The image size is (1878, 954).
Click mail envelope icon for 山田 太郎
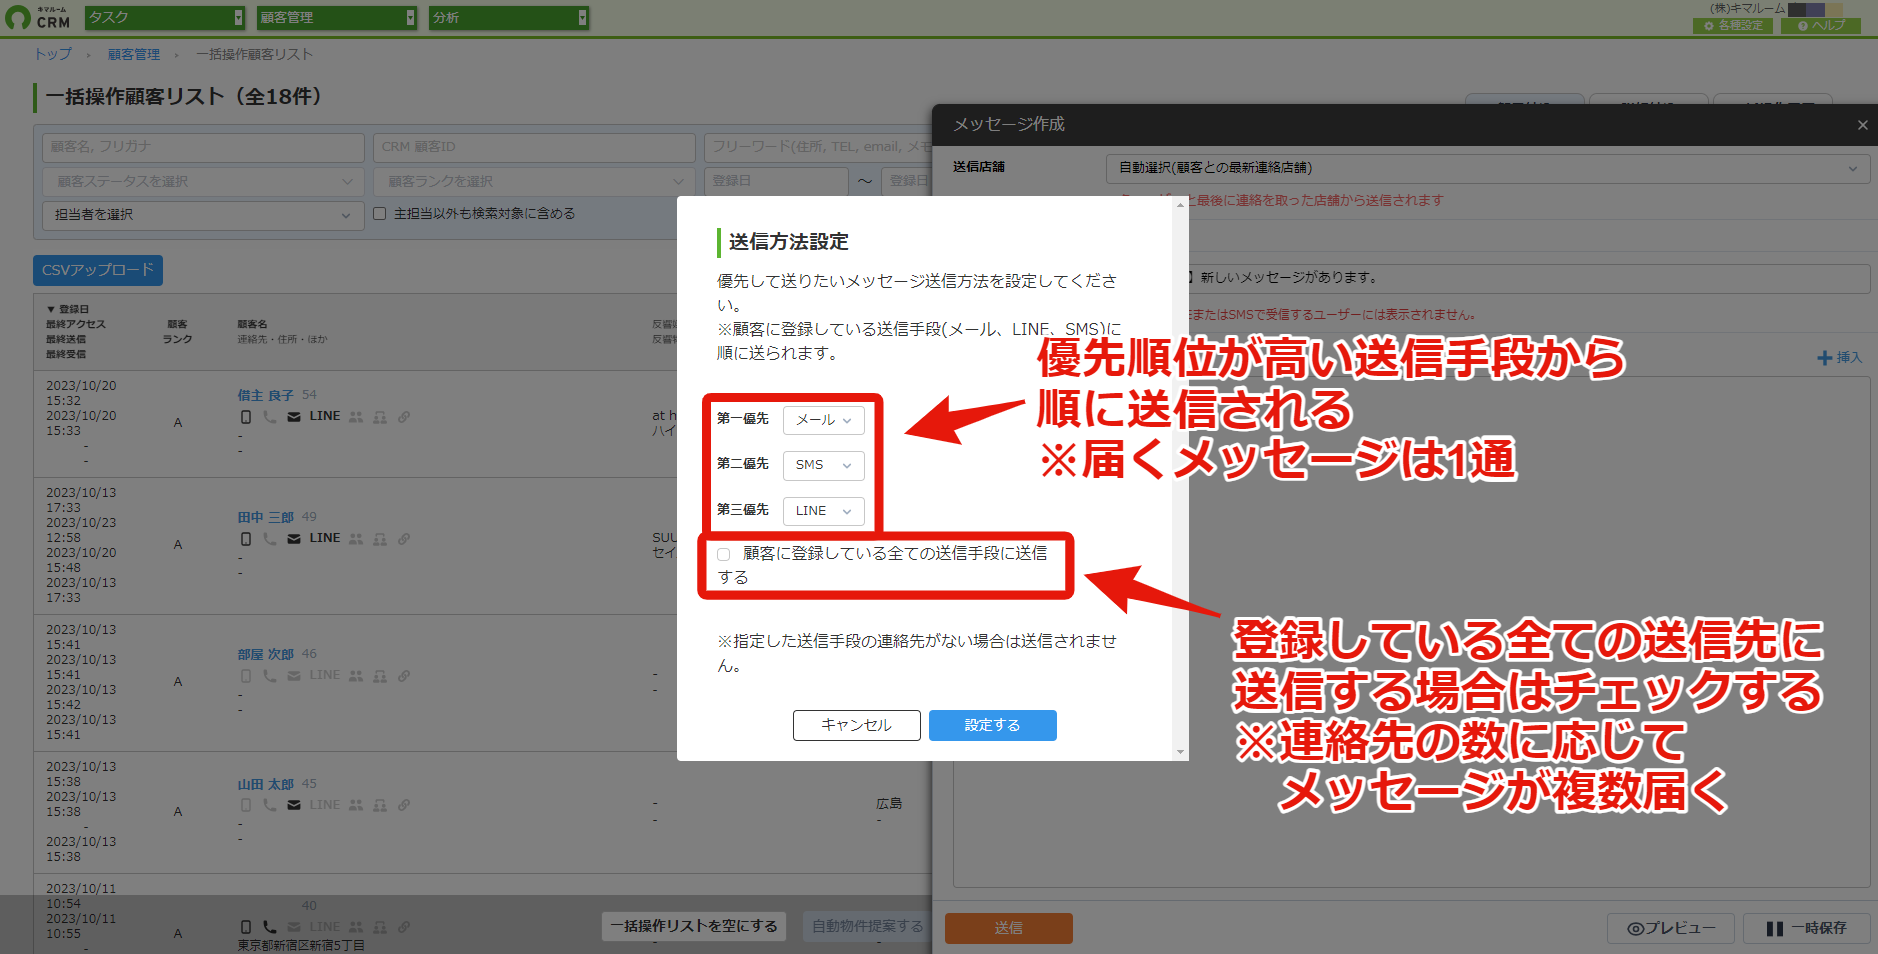[x=294, y=805]
